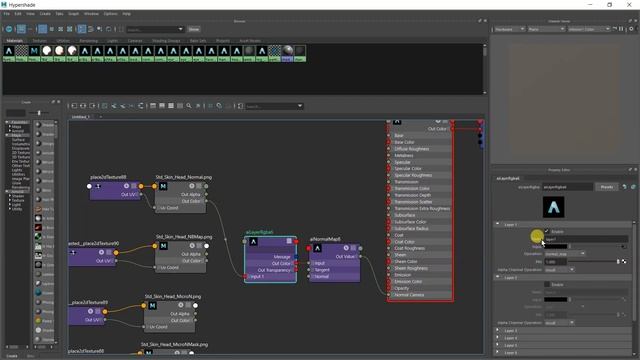The image size is (640, 360).
Task: Float the Browser panel
Action: point(480,21)
